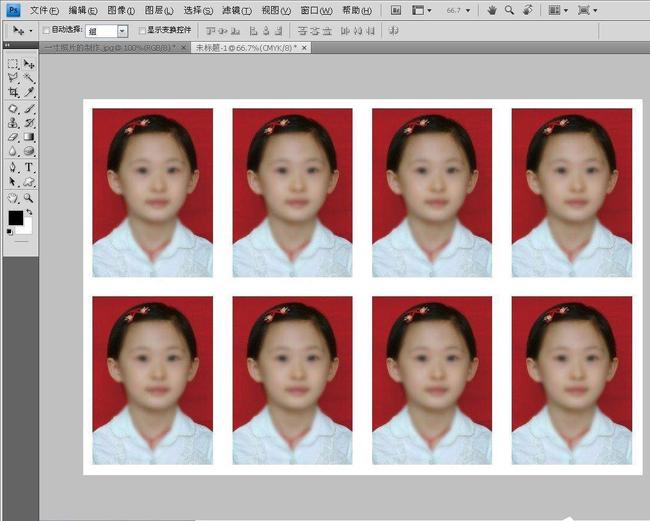Select the Eyedropper tool
The width and height of the screenshot is (650, 521).
click(29, 92)
